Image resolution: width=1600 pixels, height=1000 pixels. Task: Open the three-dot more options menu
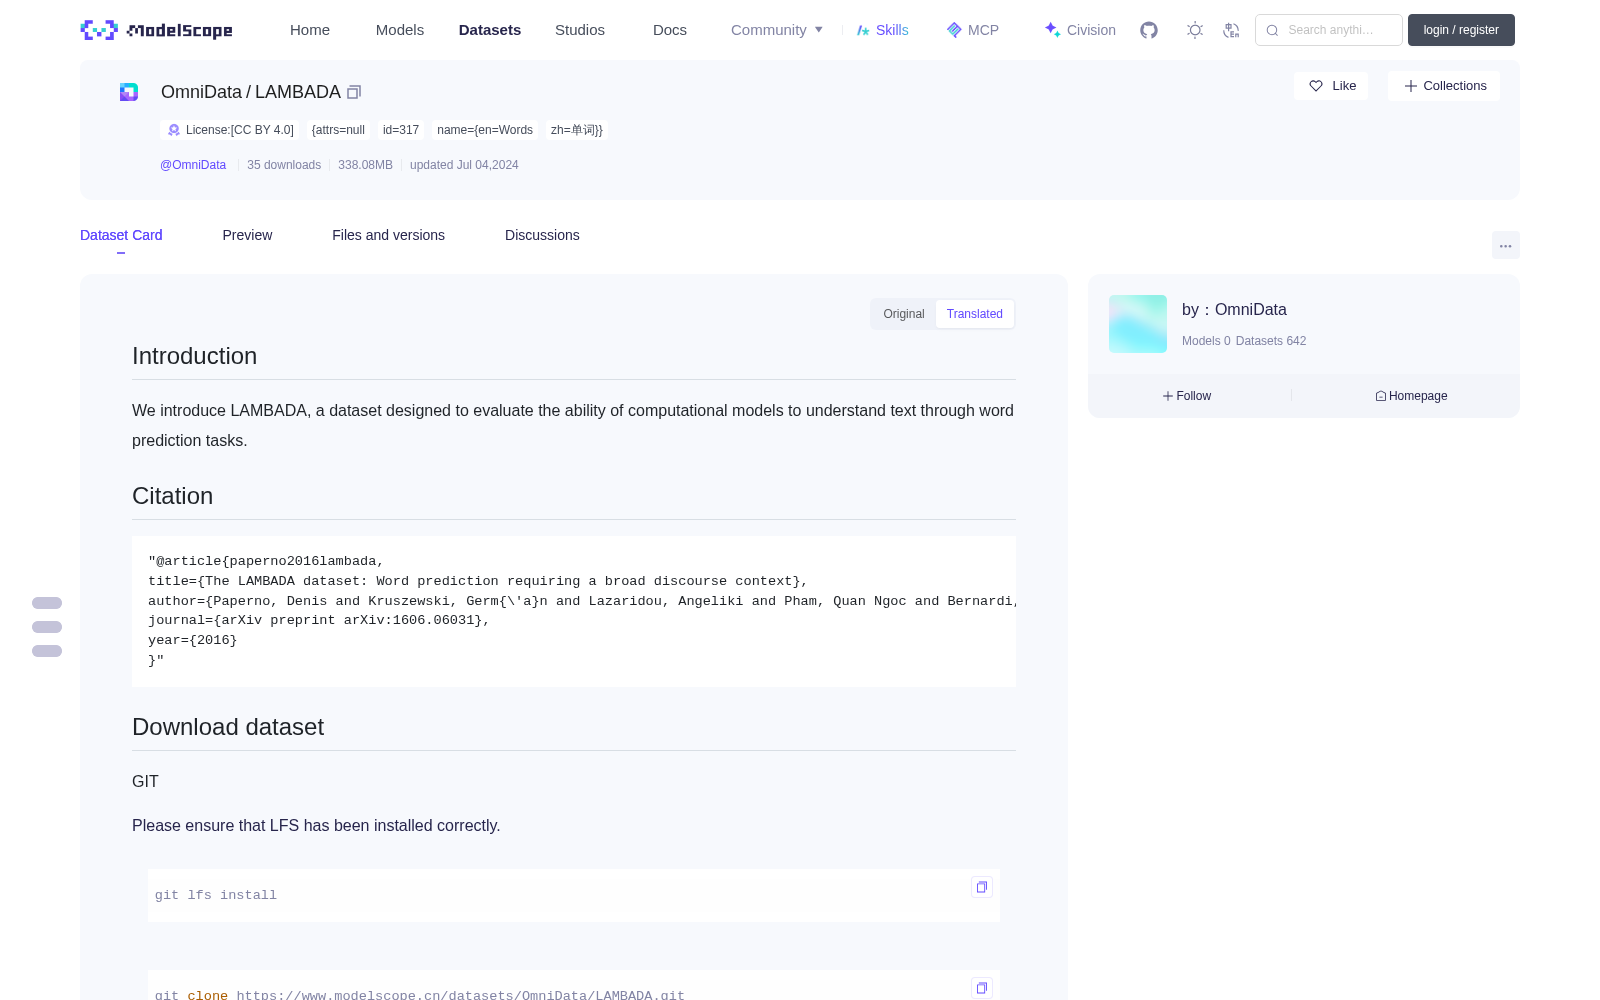click(x=1506, y=245)
